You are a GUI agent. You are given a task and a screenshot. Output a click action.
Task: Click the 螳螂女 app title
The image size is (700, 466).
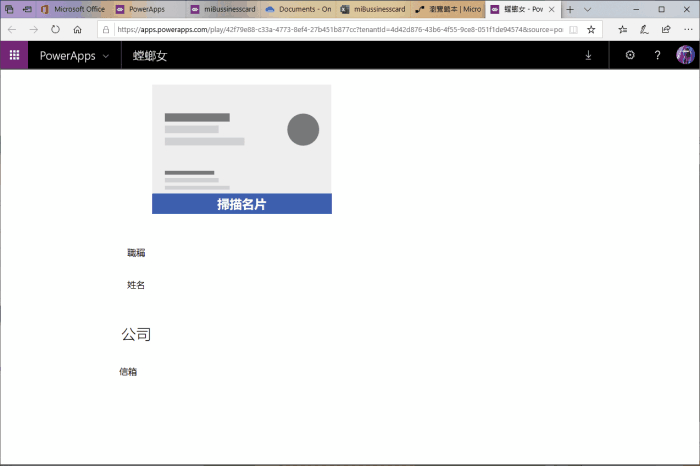150,56
